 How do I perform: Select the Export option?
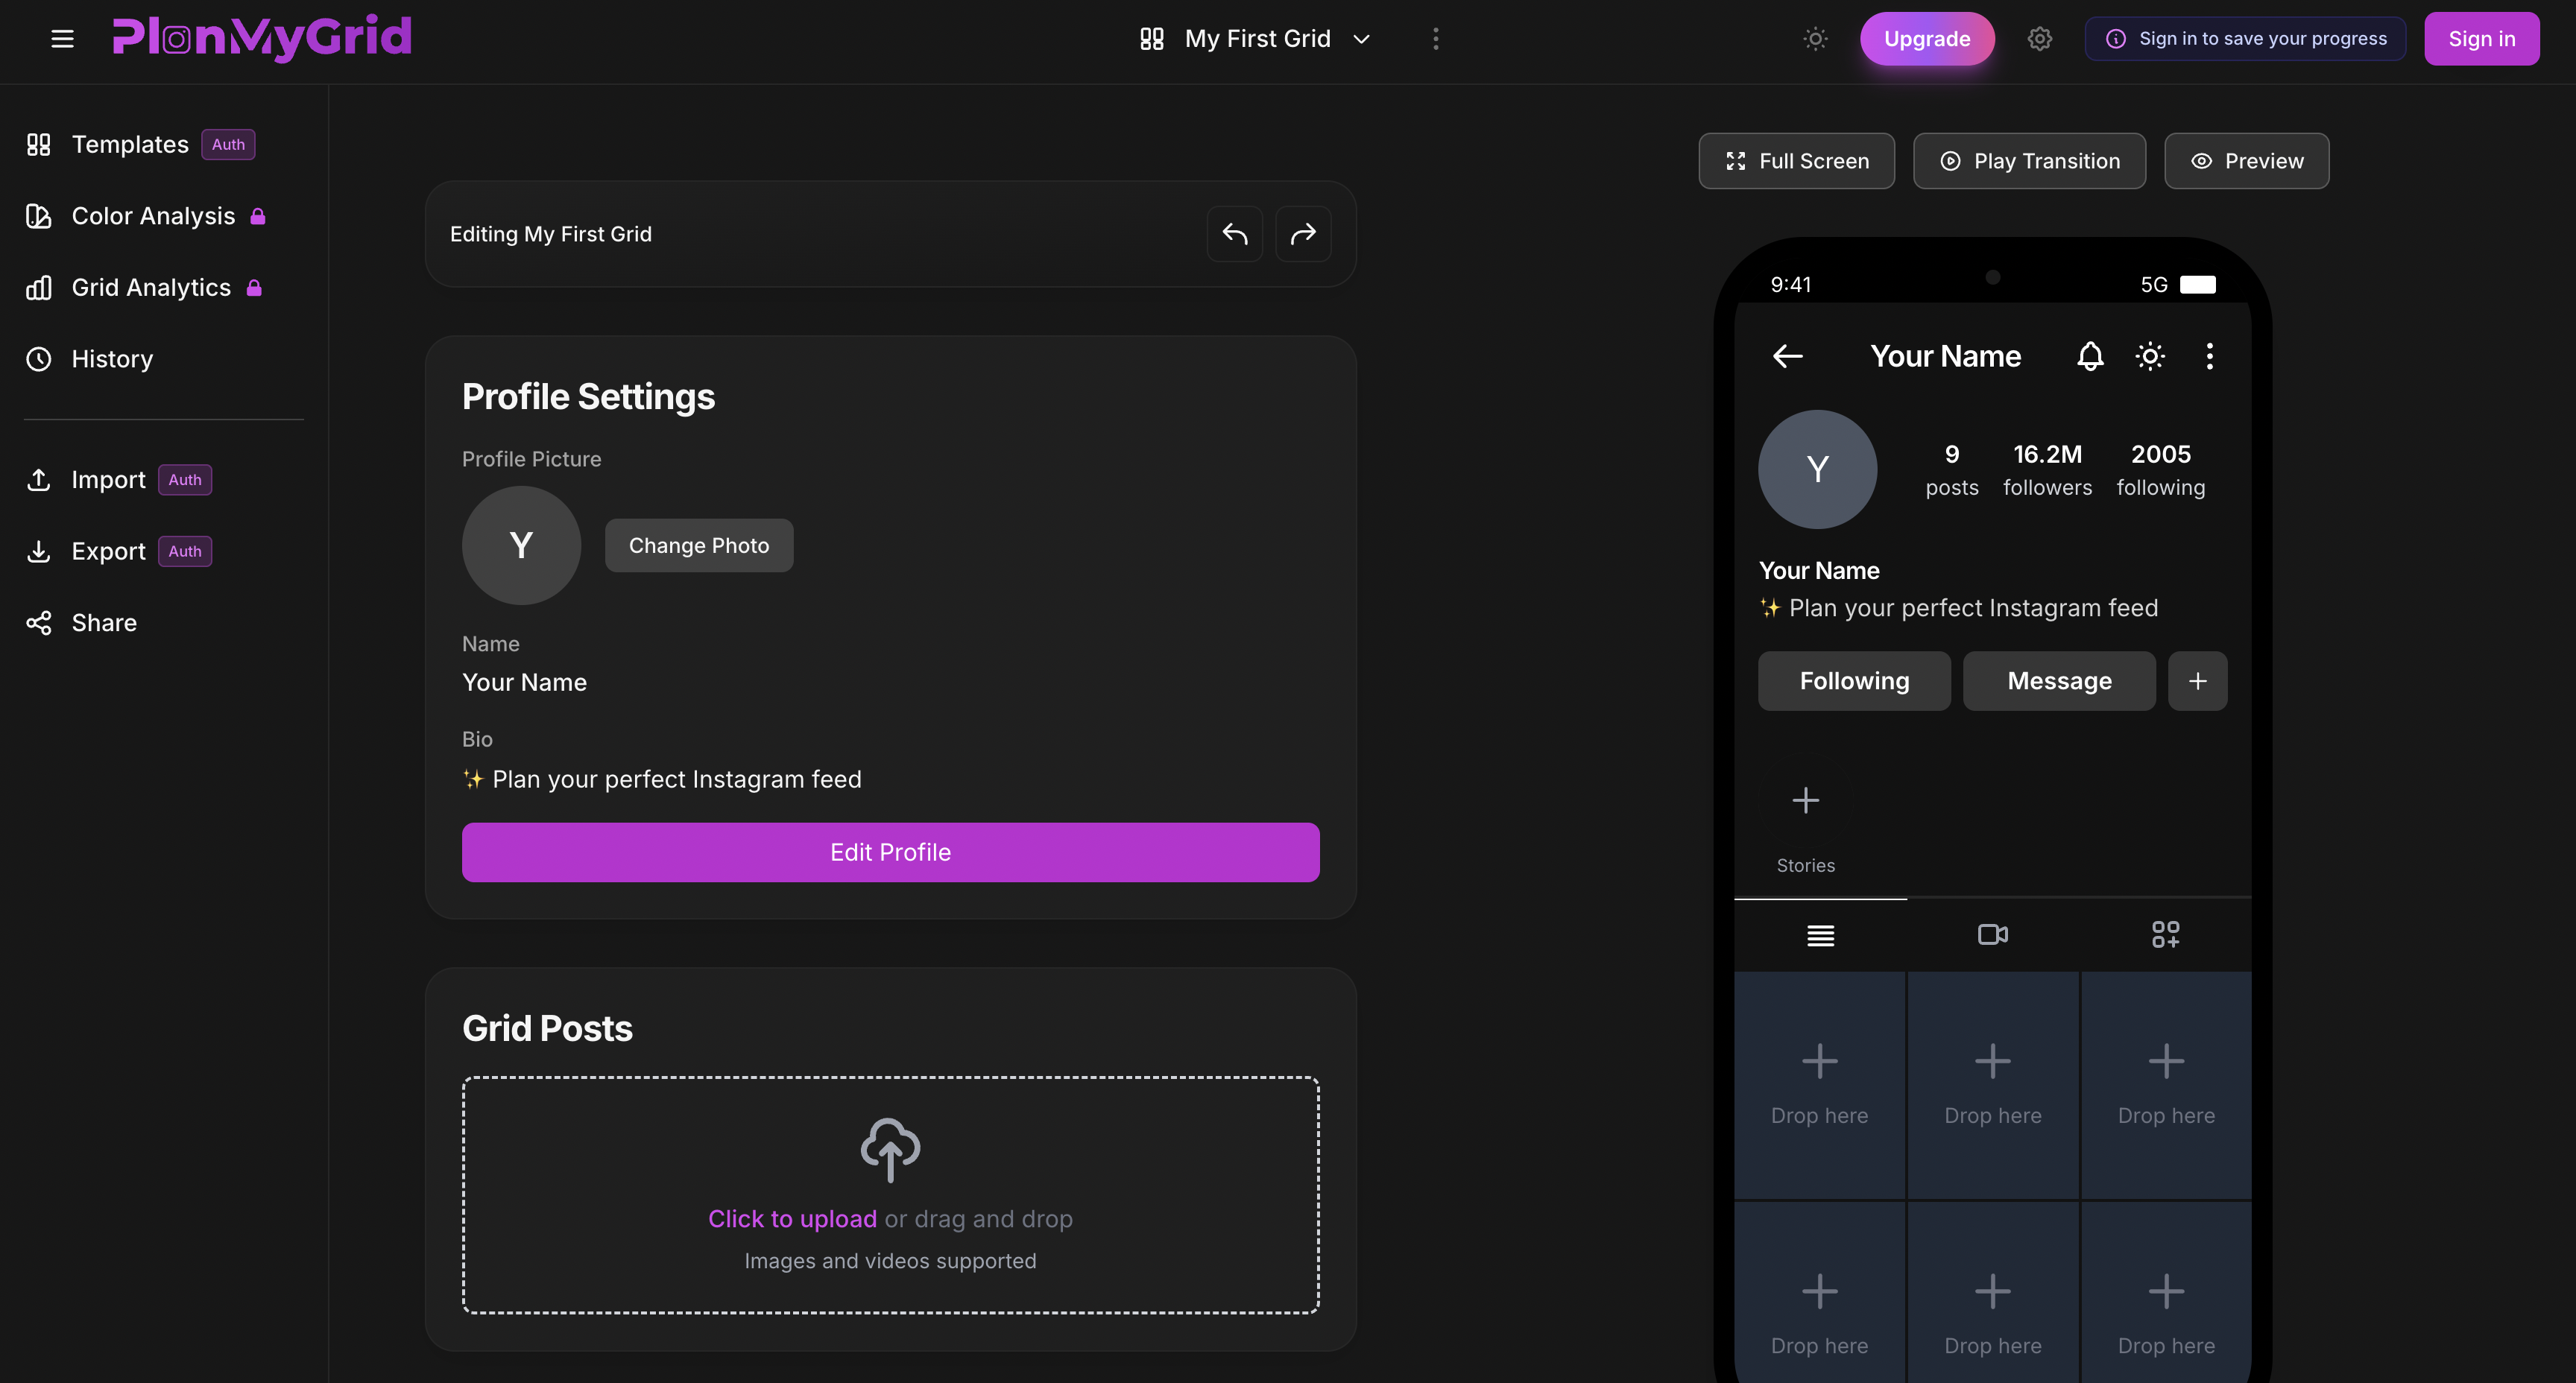tap(107, 550)
